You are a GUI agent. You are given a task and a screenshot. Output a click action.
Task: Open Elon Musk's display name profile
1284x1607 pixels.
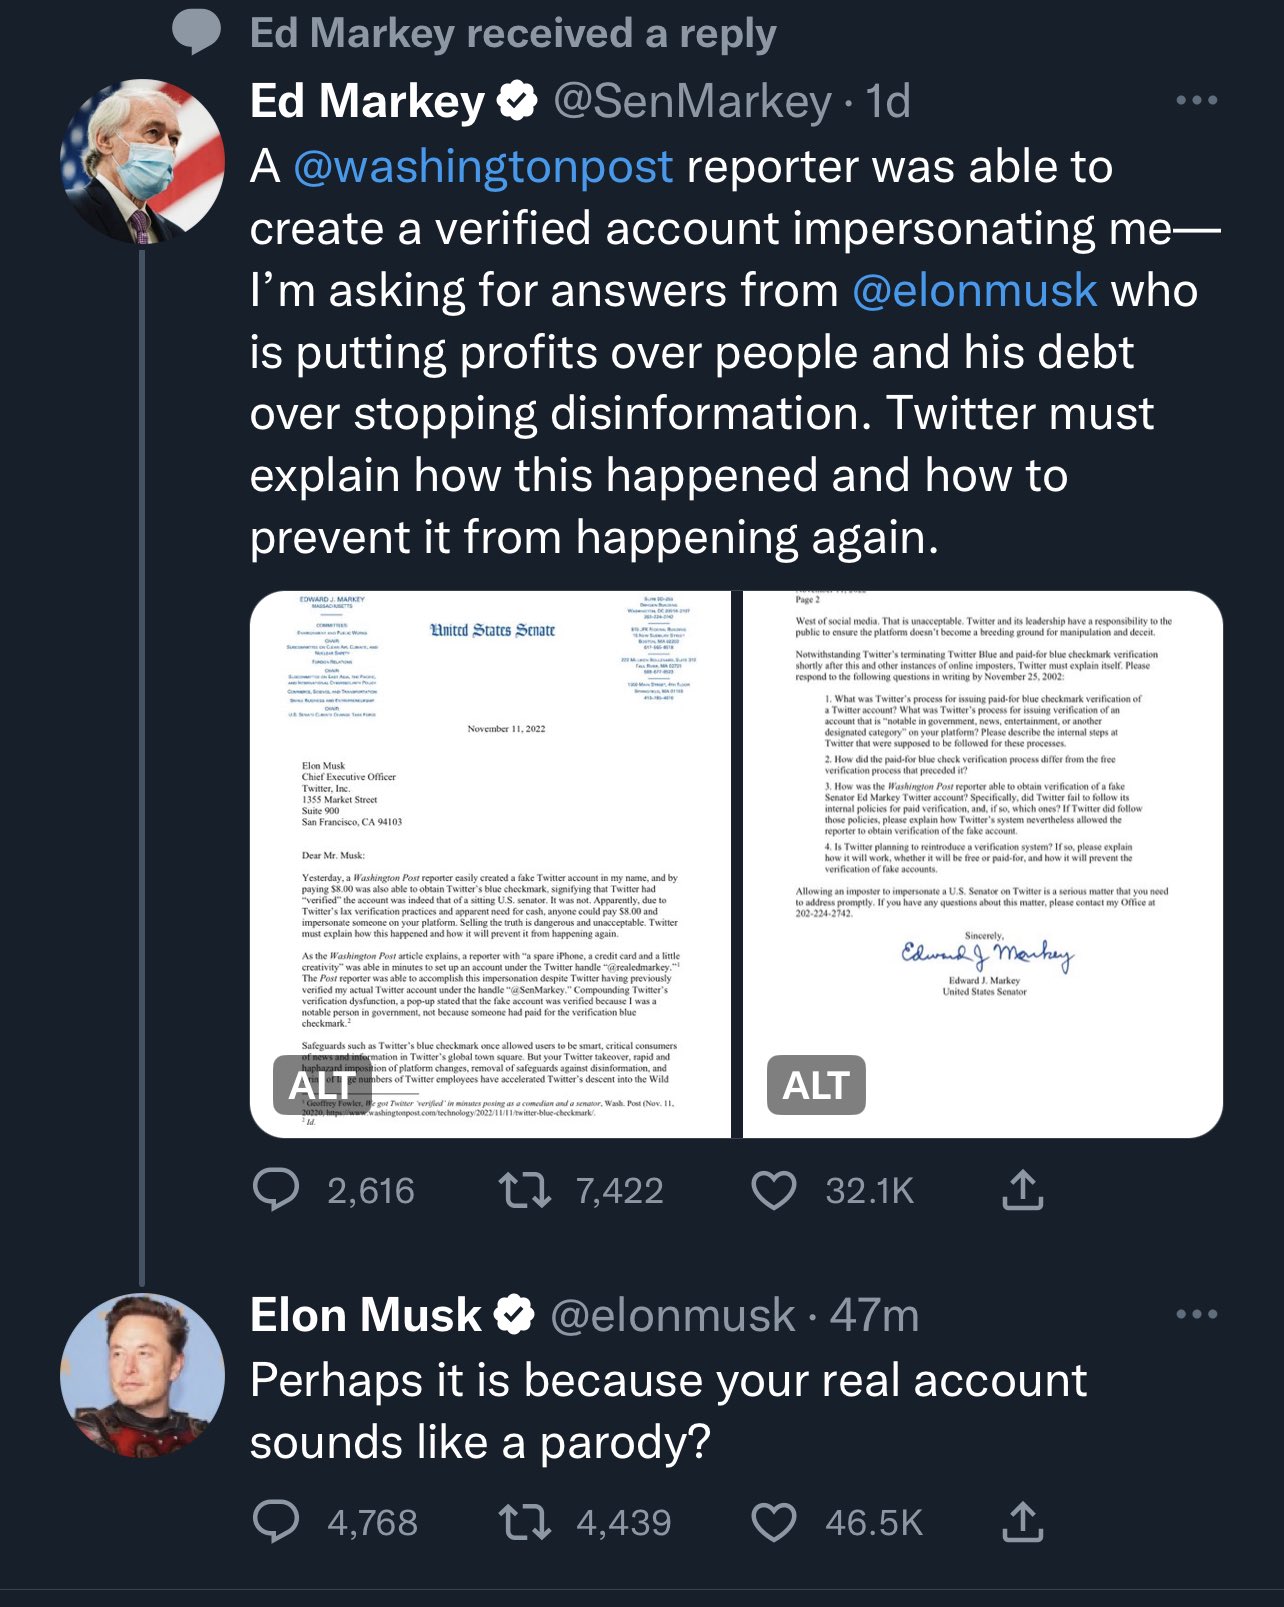[365, 1315]
